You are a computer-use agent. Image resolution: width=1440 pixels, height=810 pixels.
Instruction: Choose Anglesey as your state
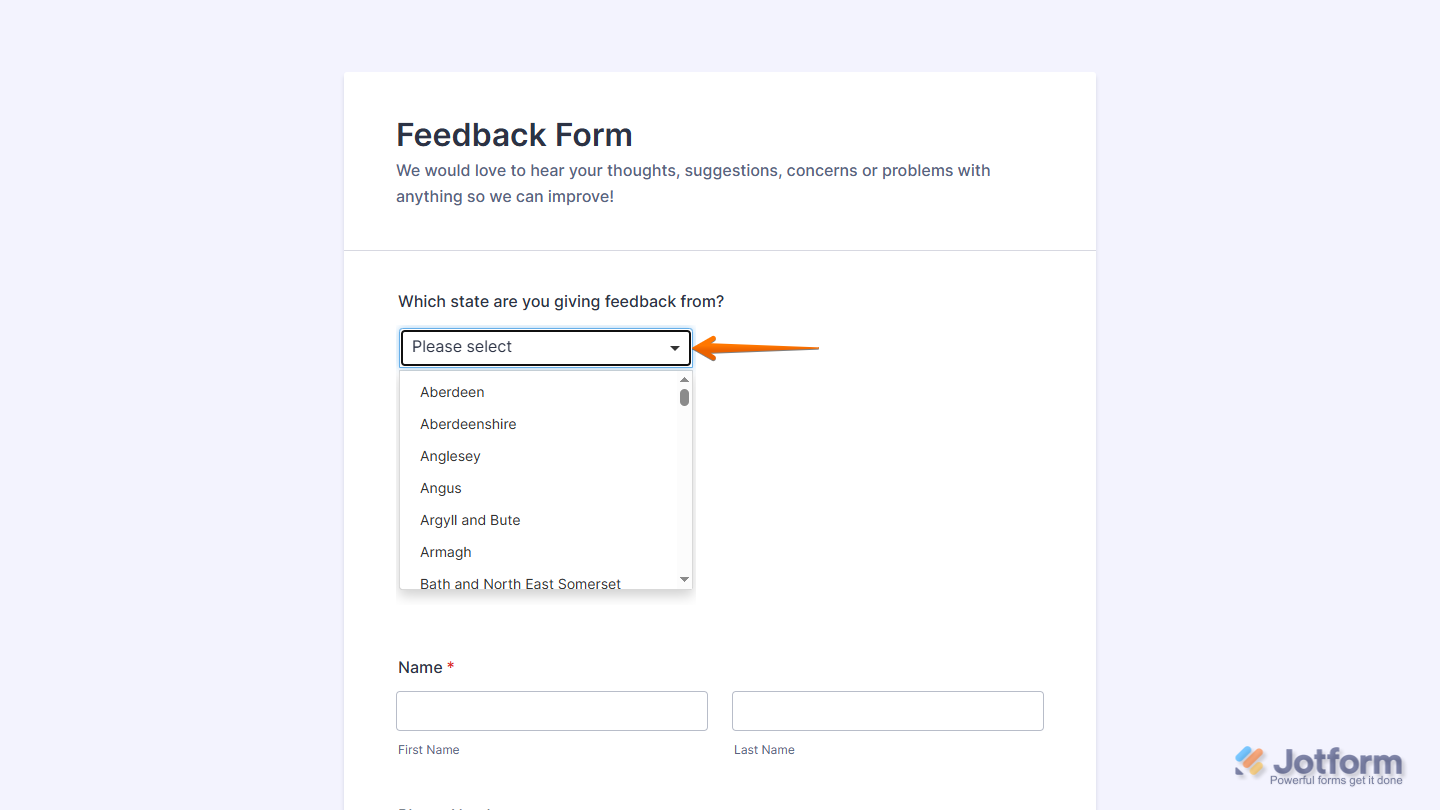coord(450,456)
